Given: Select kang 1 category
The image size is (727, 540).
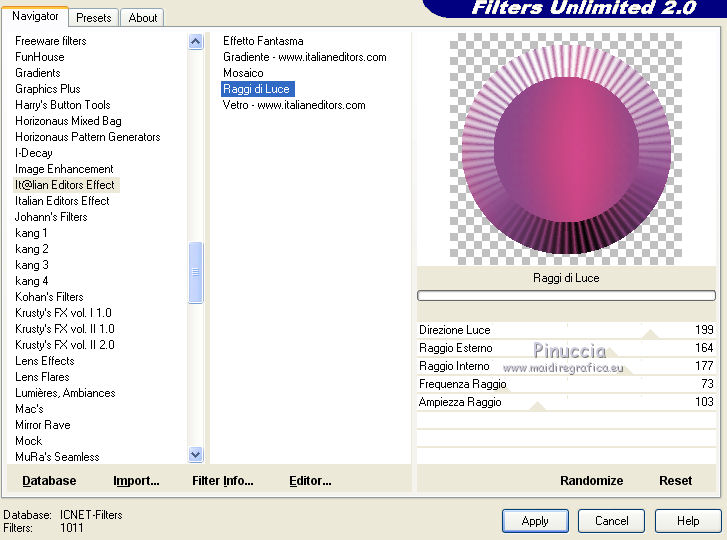Looking at the screenshot, I should click(31, 233).
